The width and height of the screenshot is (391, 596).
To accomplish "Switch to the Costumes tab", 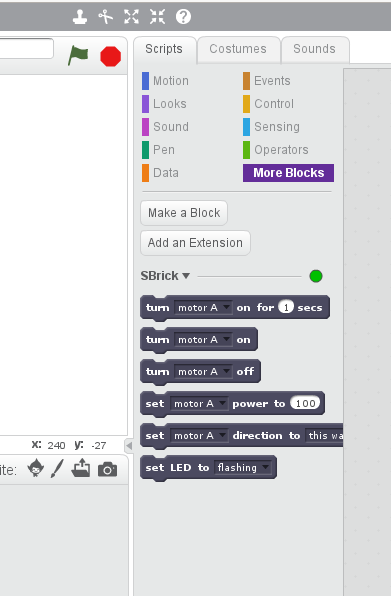I will (x=238, y=49).
